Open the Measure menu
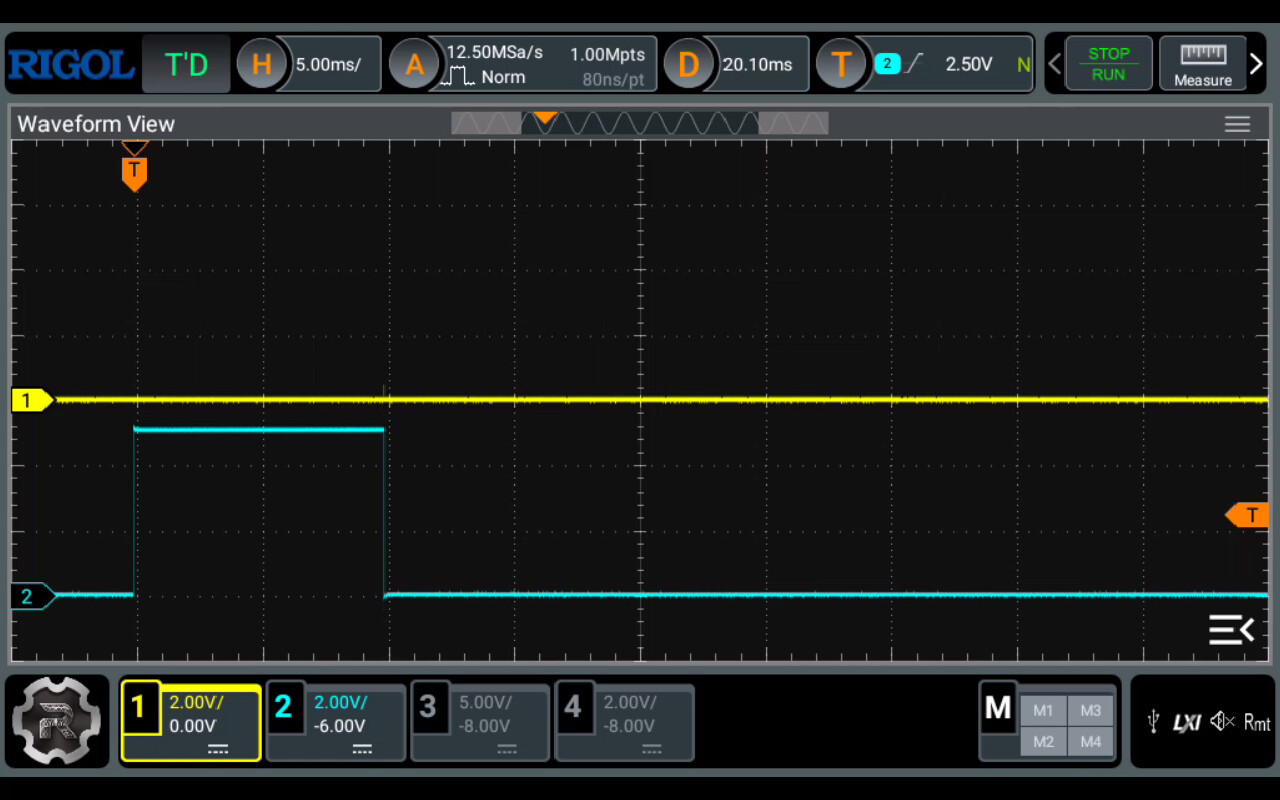Screen dimensions: 1280x800 pos(1203,64)
